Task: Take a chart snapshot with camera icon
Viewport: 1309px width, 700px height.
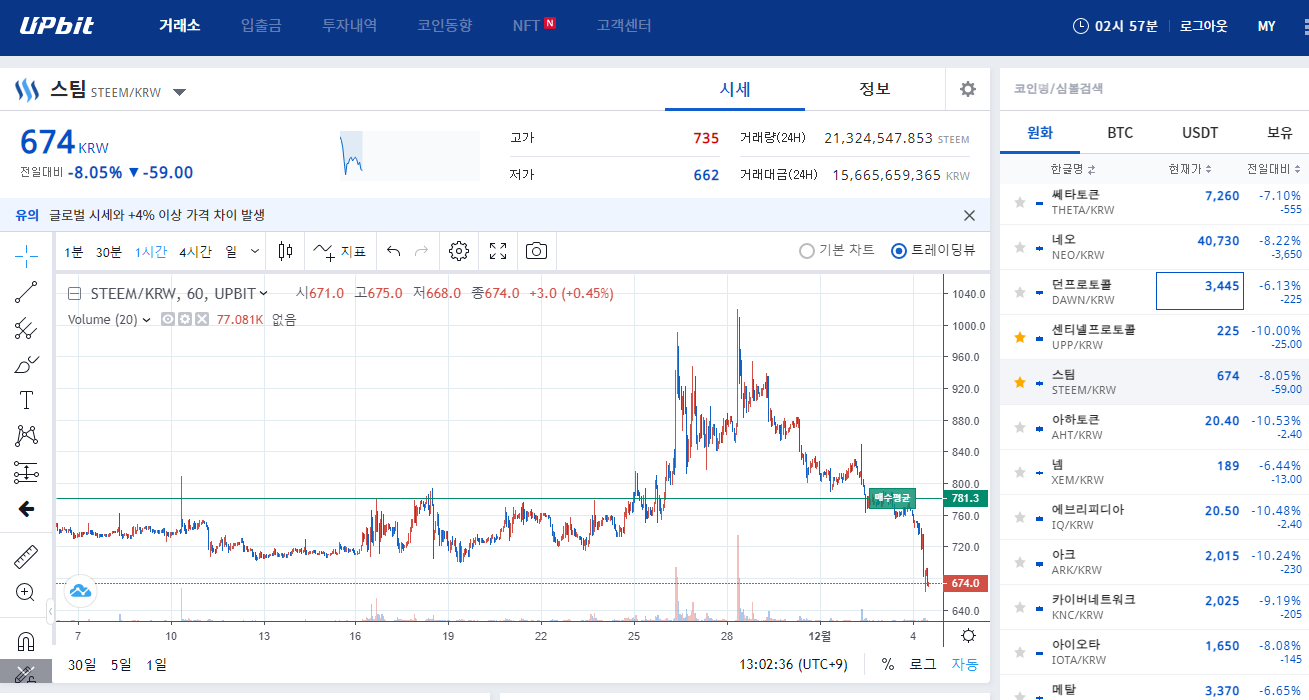Action: click(537, 251)
